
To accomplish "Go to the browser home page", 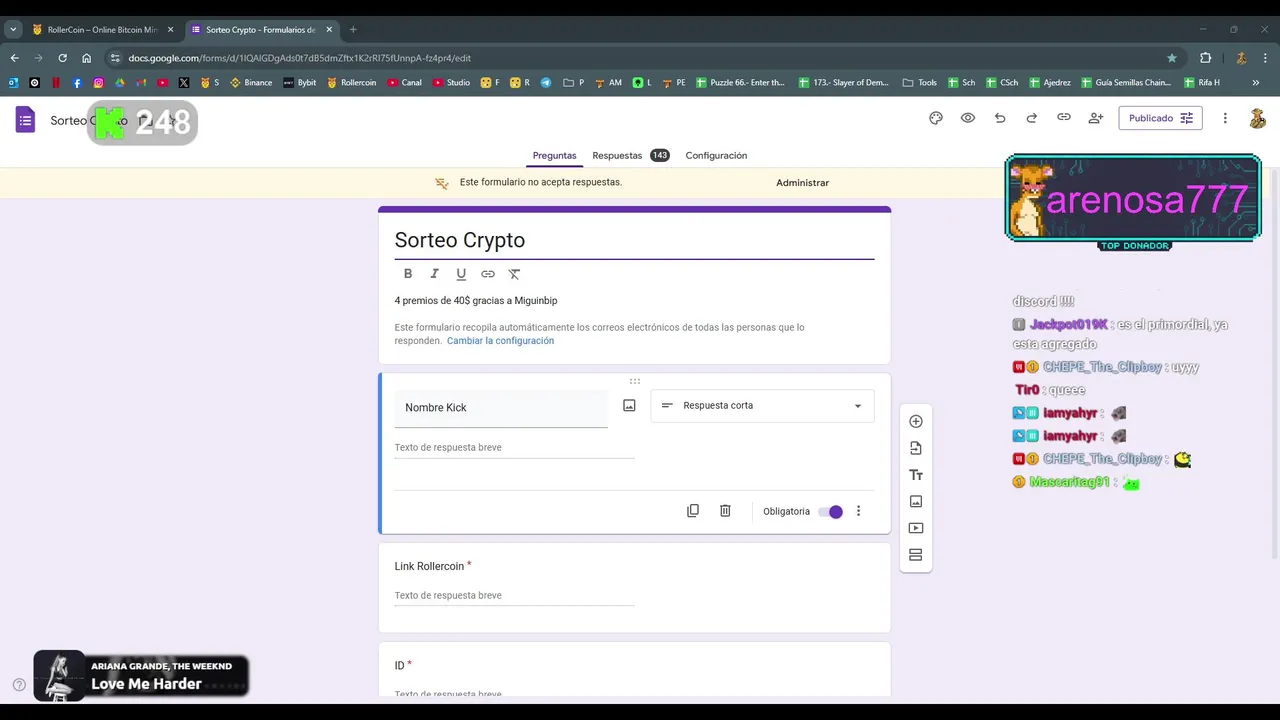I will click(x=87, y=58).
